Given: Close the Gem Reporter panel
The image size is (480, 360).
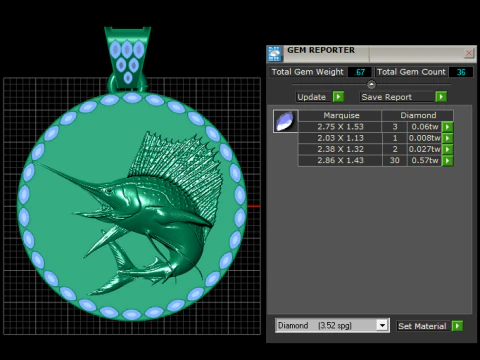Looking at the screenshot, I should click(469, 53).
